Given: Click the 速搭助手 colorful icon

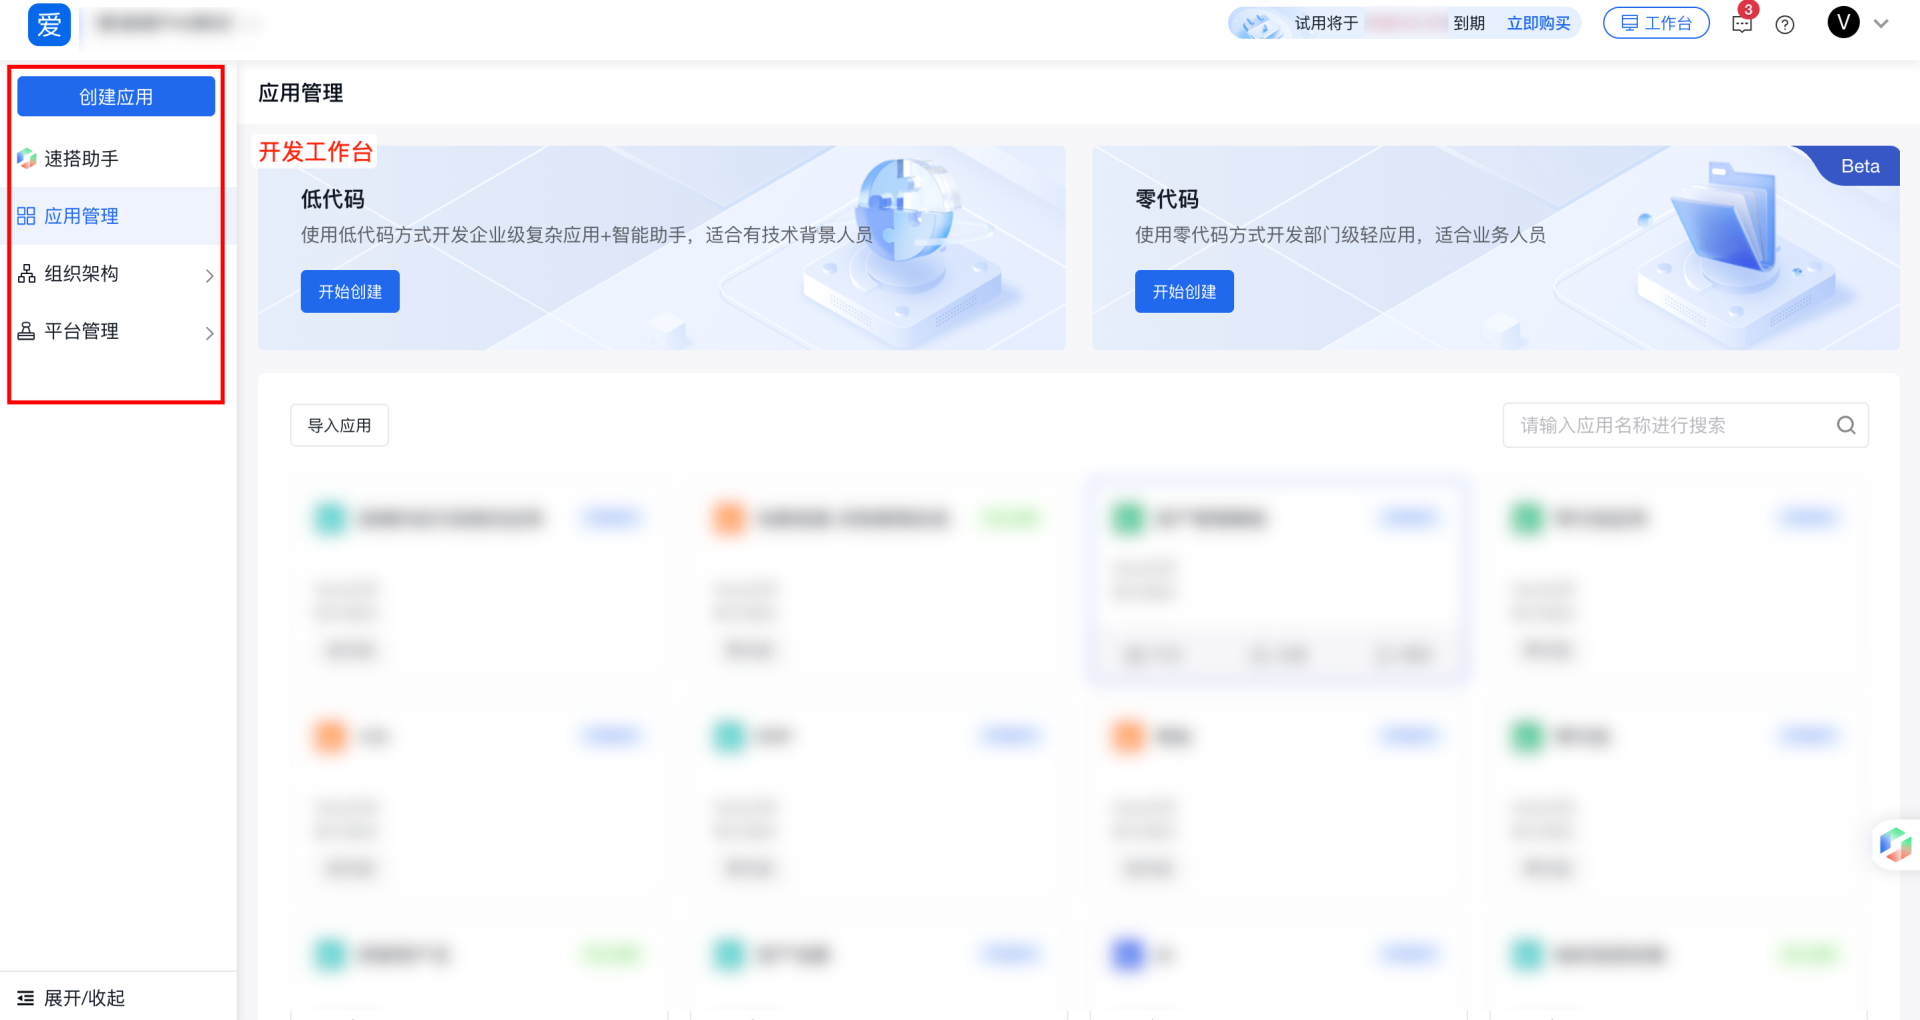Looking at the screenshot, I should pyautogui.click(x=27, y=159).
